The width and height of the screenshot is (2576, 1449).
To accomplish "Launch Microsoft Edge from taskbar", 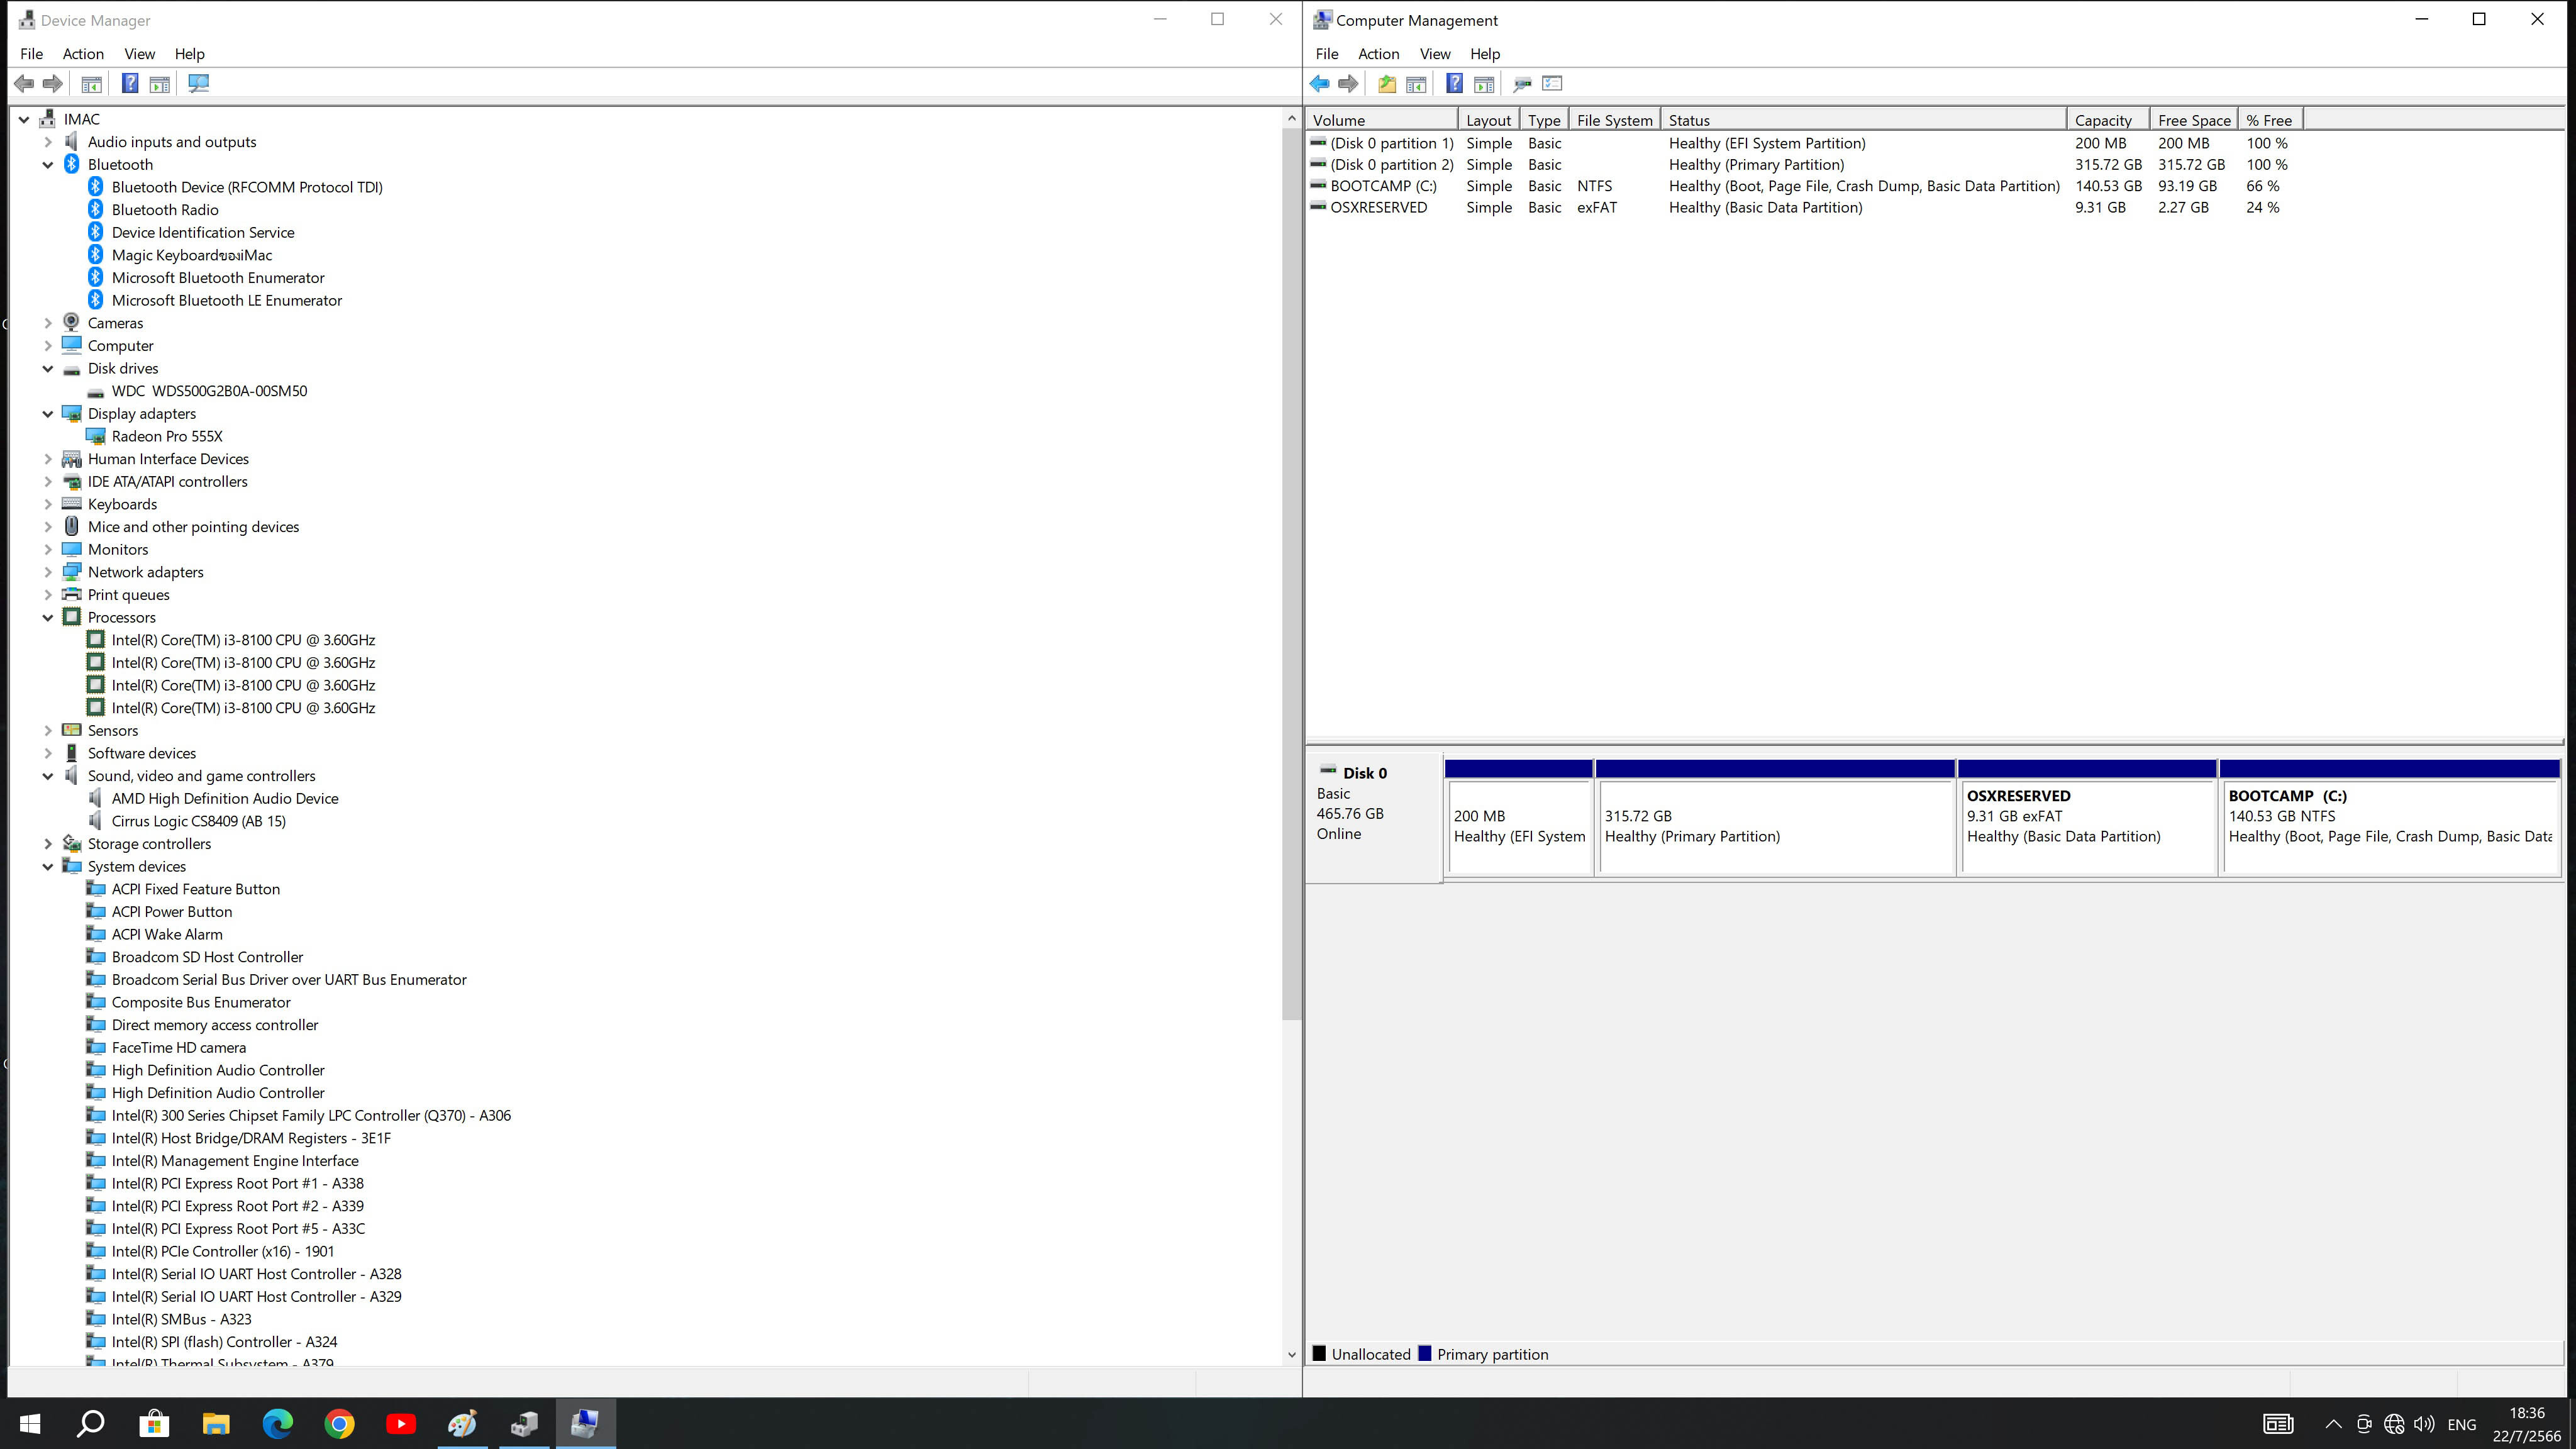I will pyautogui.click(x=278, y=1423).
